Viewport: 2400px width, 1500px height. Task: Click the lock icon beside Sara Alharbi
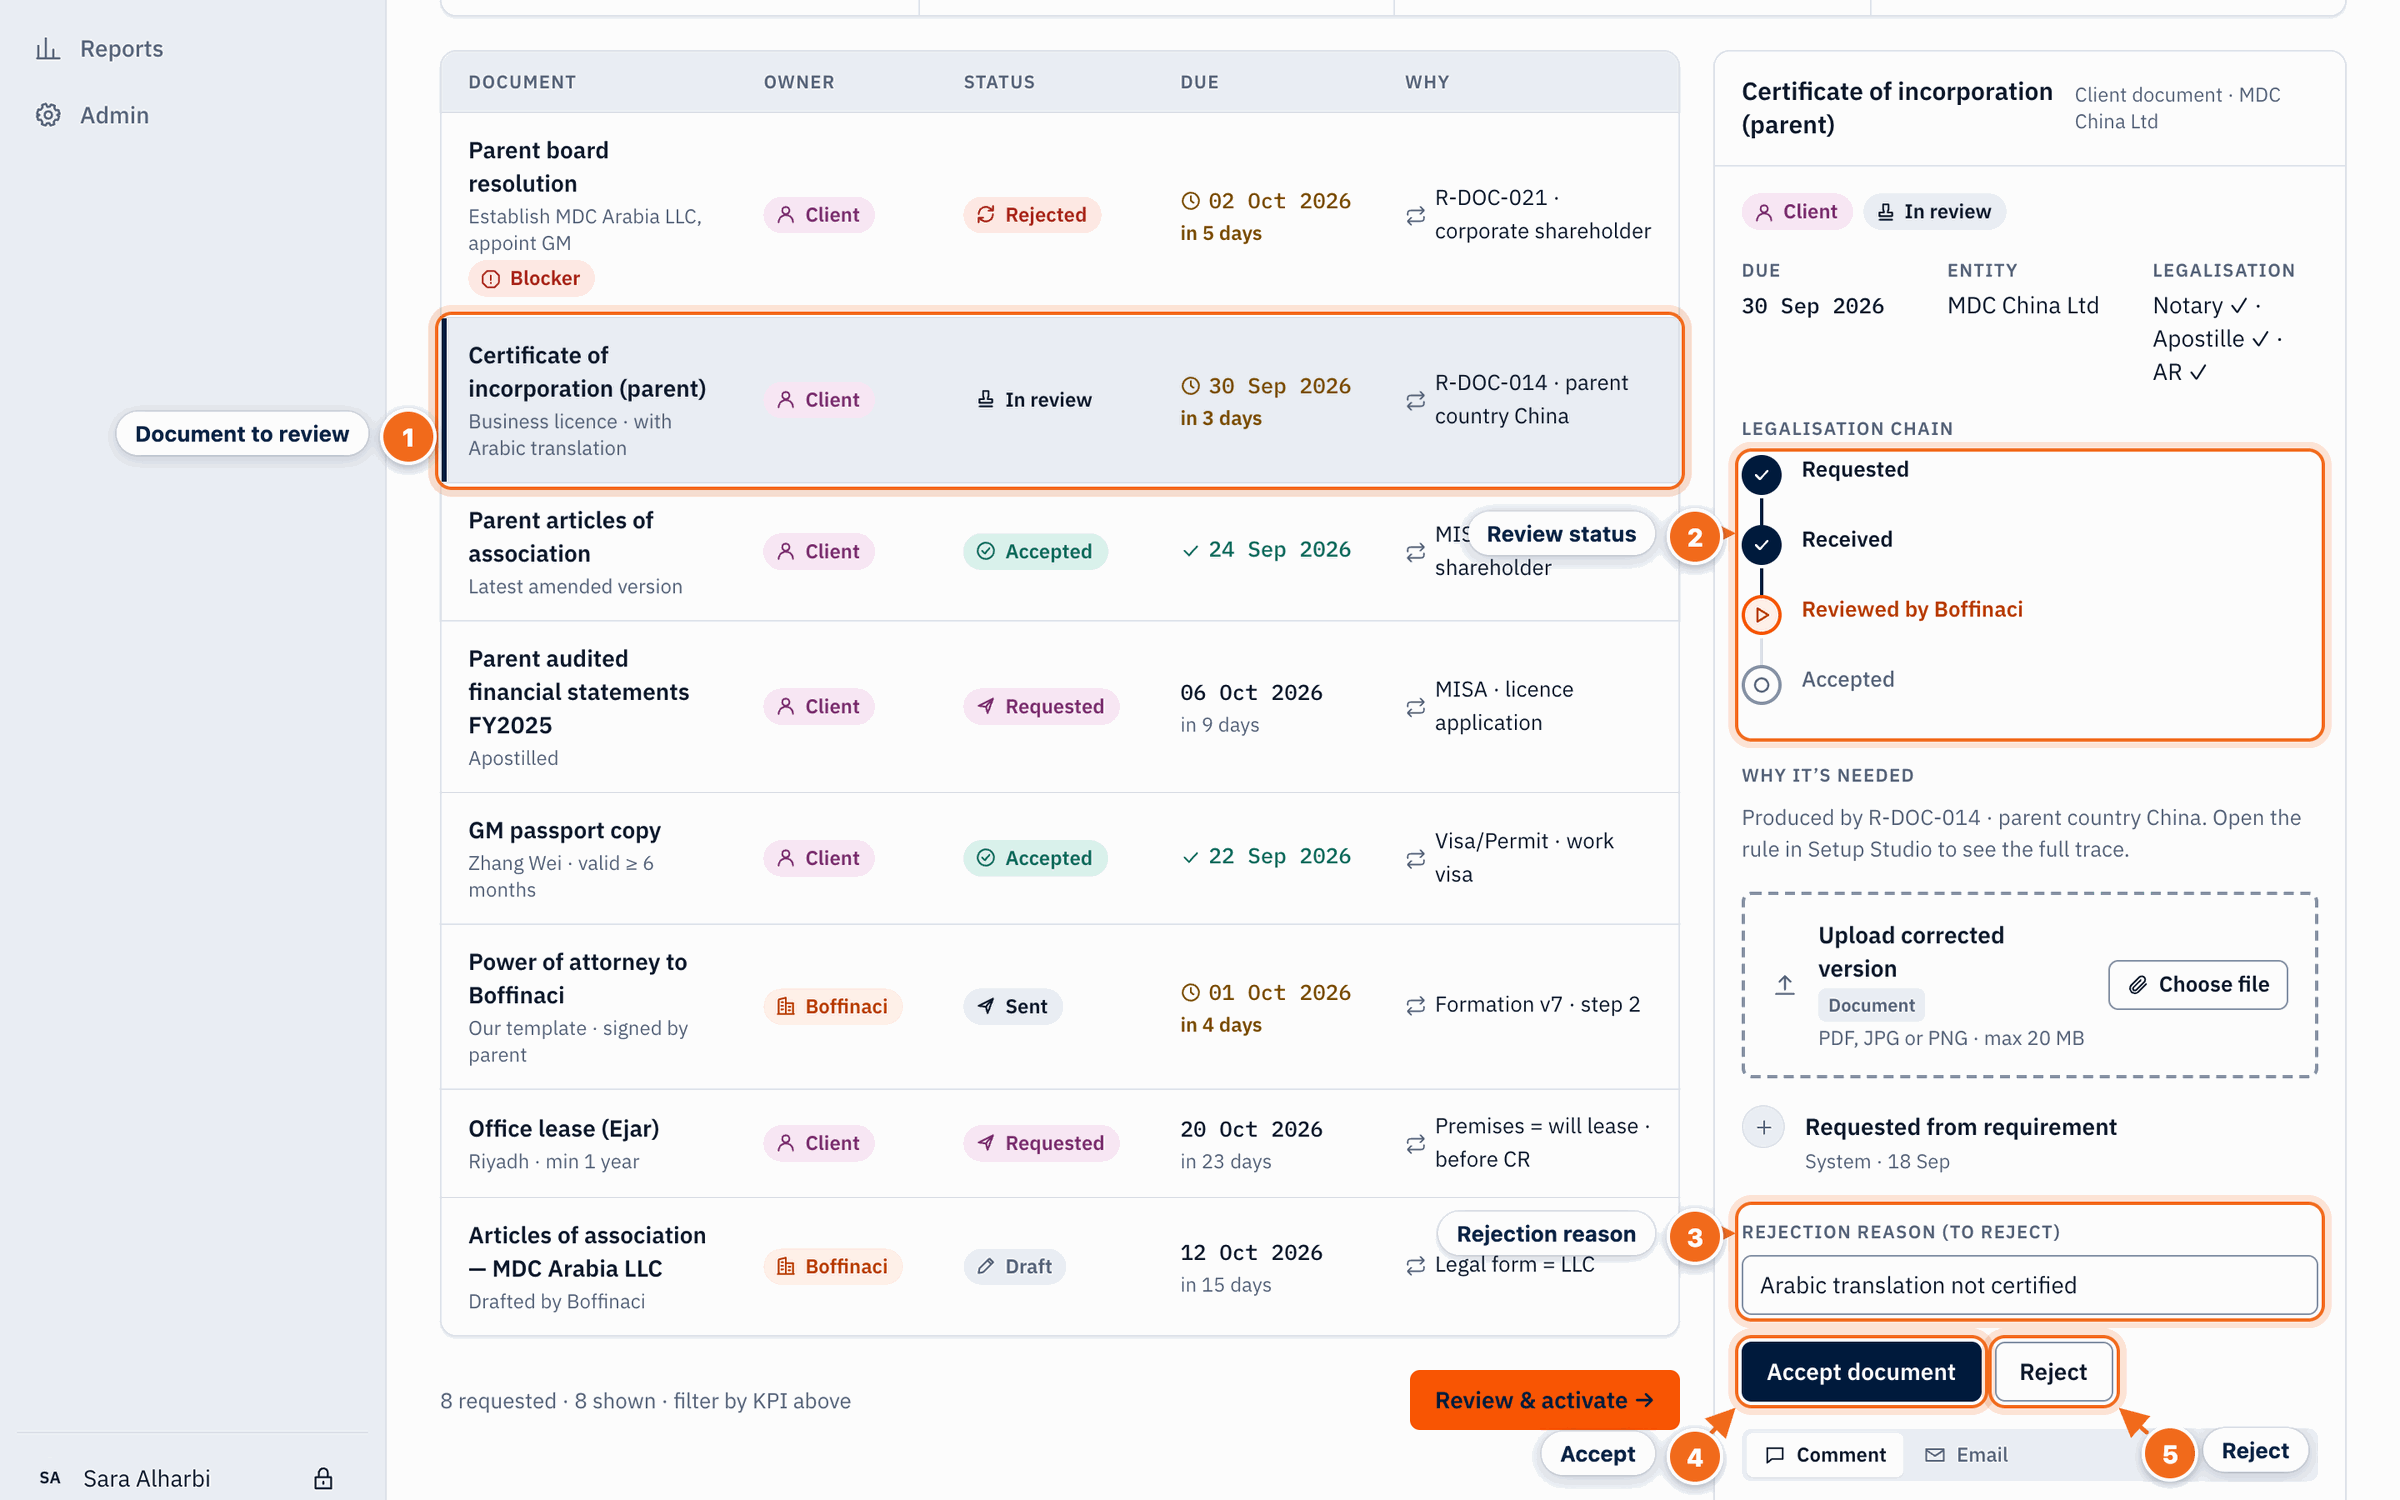(323, 1478)
